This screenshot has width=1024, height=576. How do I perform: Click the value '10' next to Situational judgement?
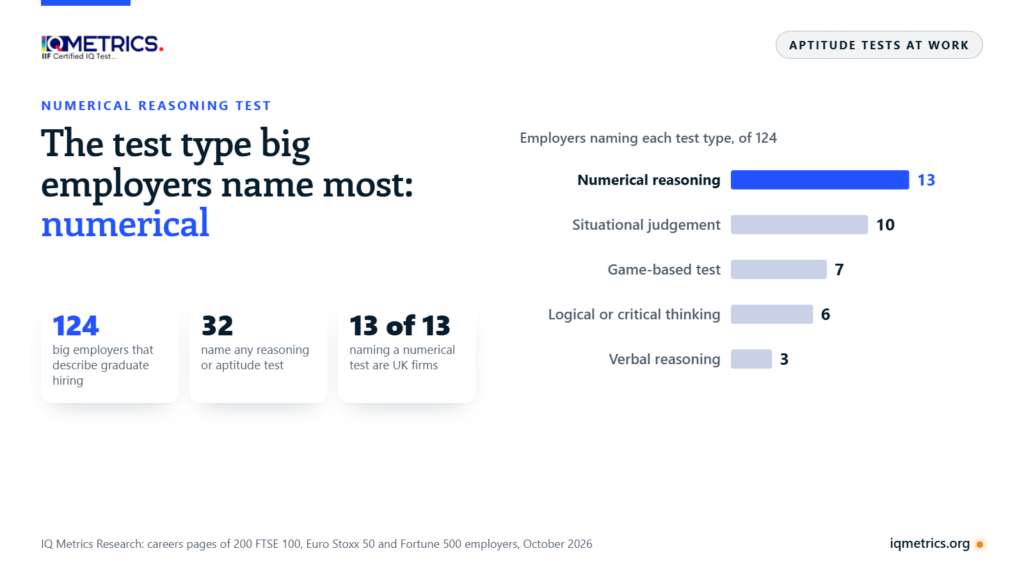click(885, 225)
